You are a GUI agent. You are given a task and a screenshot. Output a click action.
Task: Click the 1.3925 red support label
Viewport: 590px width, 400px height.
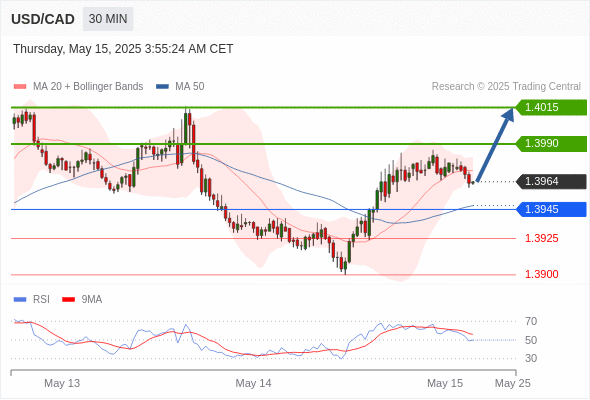(541, 238)
